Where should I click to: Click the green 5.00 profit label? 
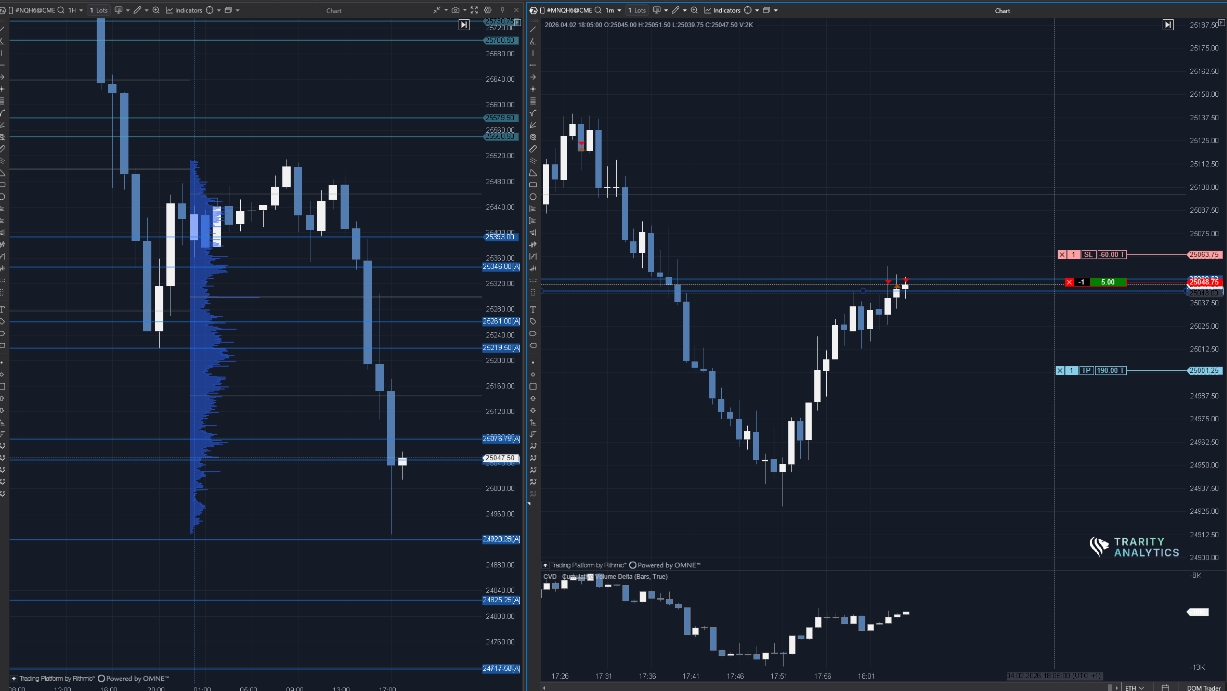coord(1108,282)
